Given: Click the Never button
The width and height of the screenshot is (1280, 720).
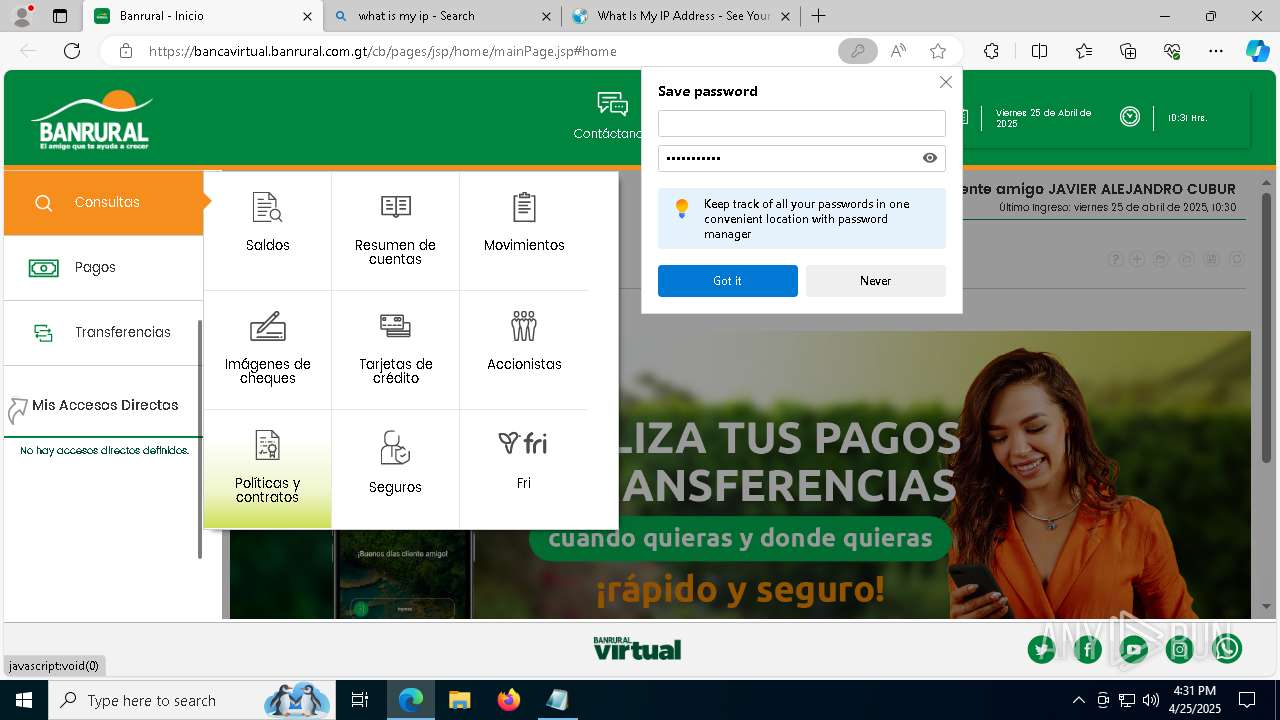Looking at the screenshot, I should (x=876, y=281).
